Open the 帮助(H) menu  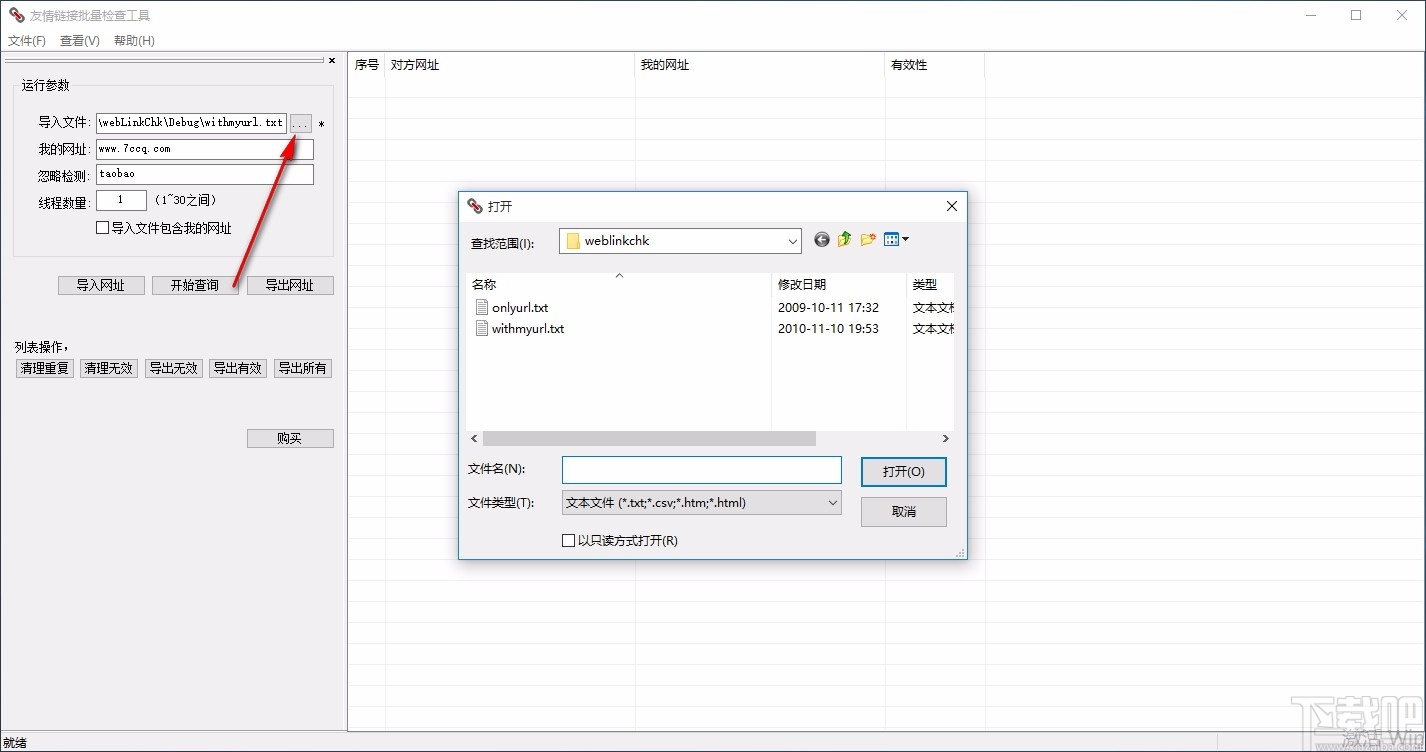point(134,40)
